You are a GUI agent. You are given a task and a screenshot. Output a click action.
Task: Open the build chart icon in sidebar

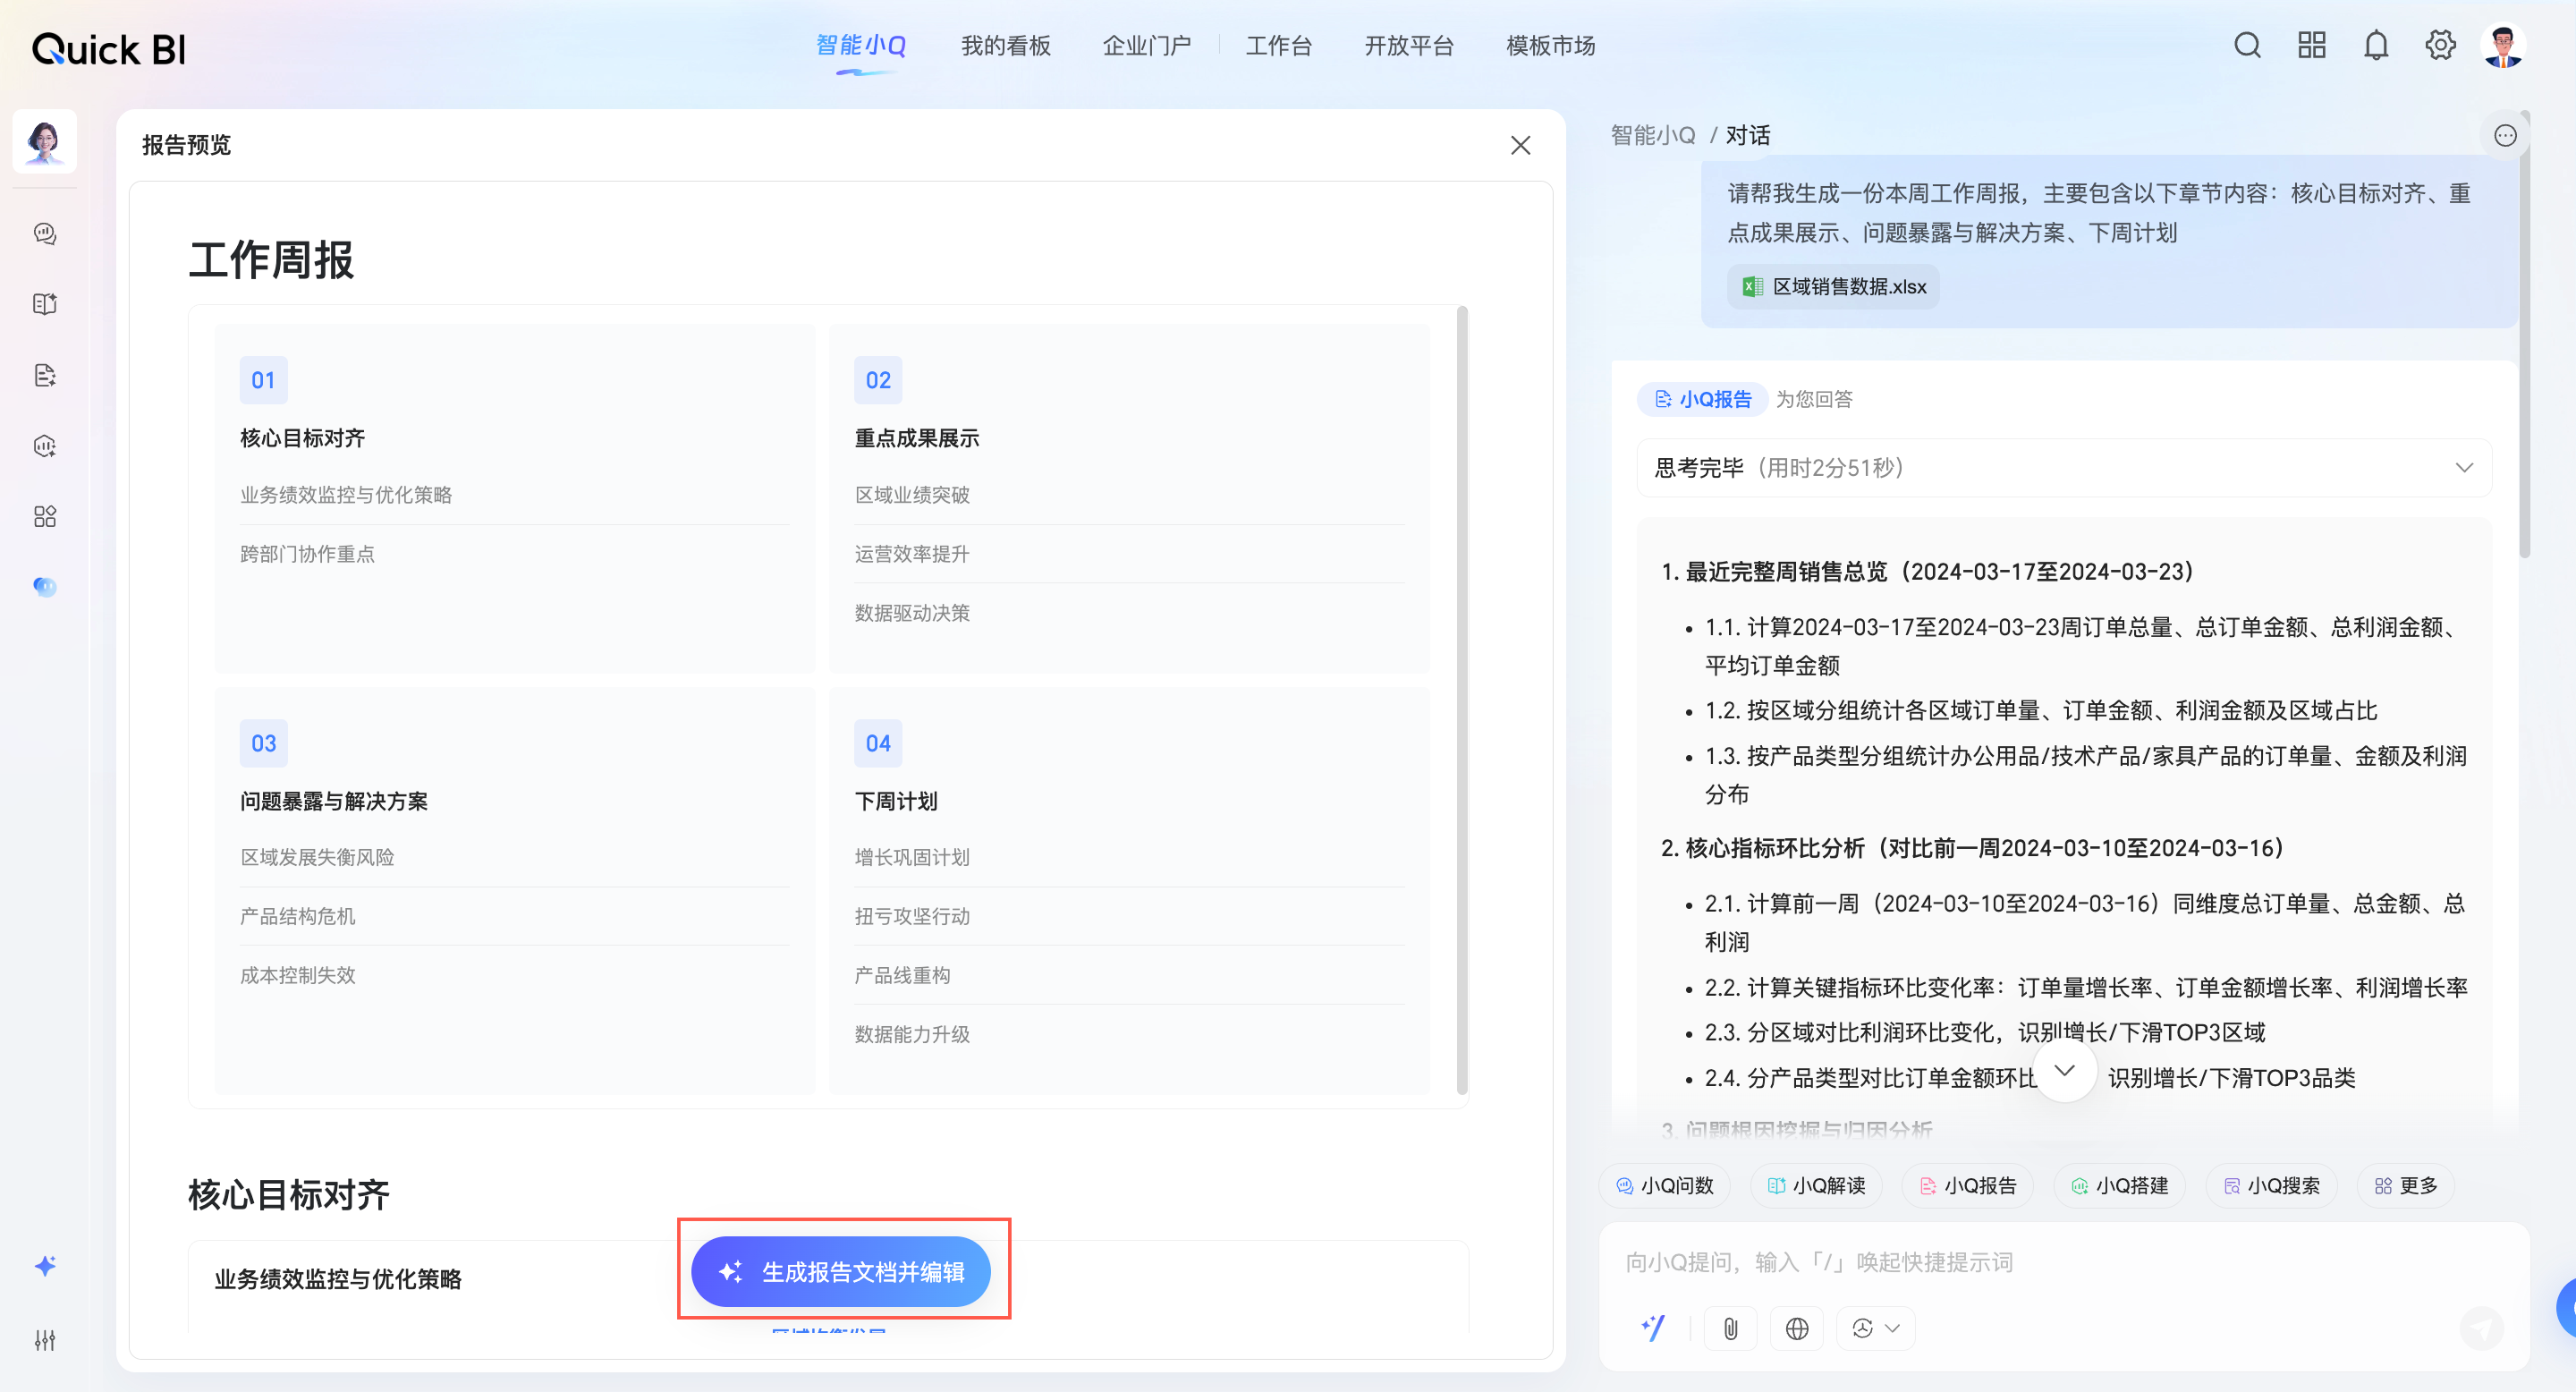(x=45, y=446)
